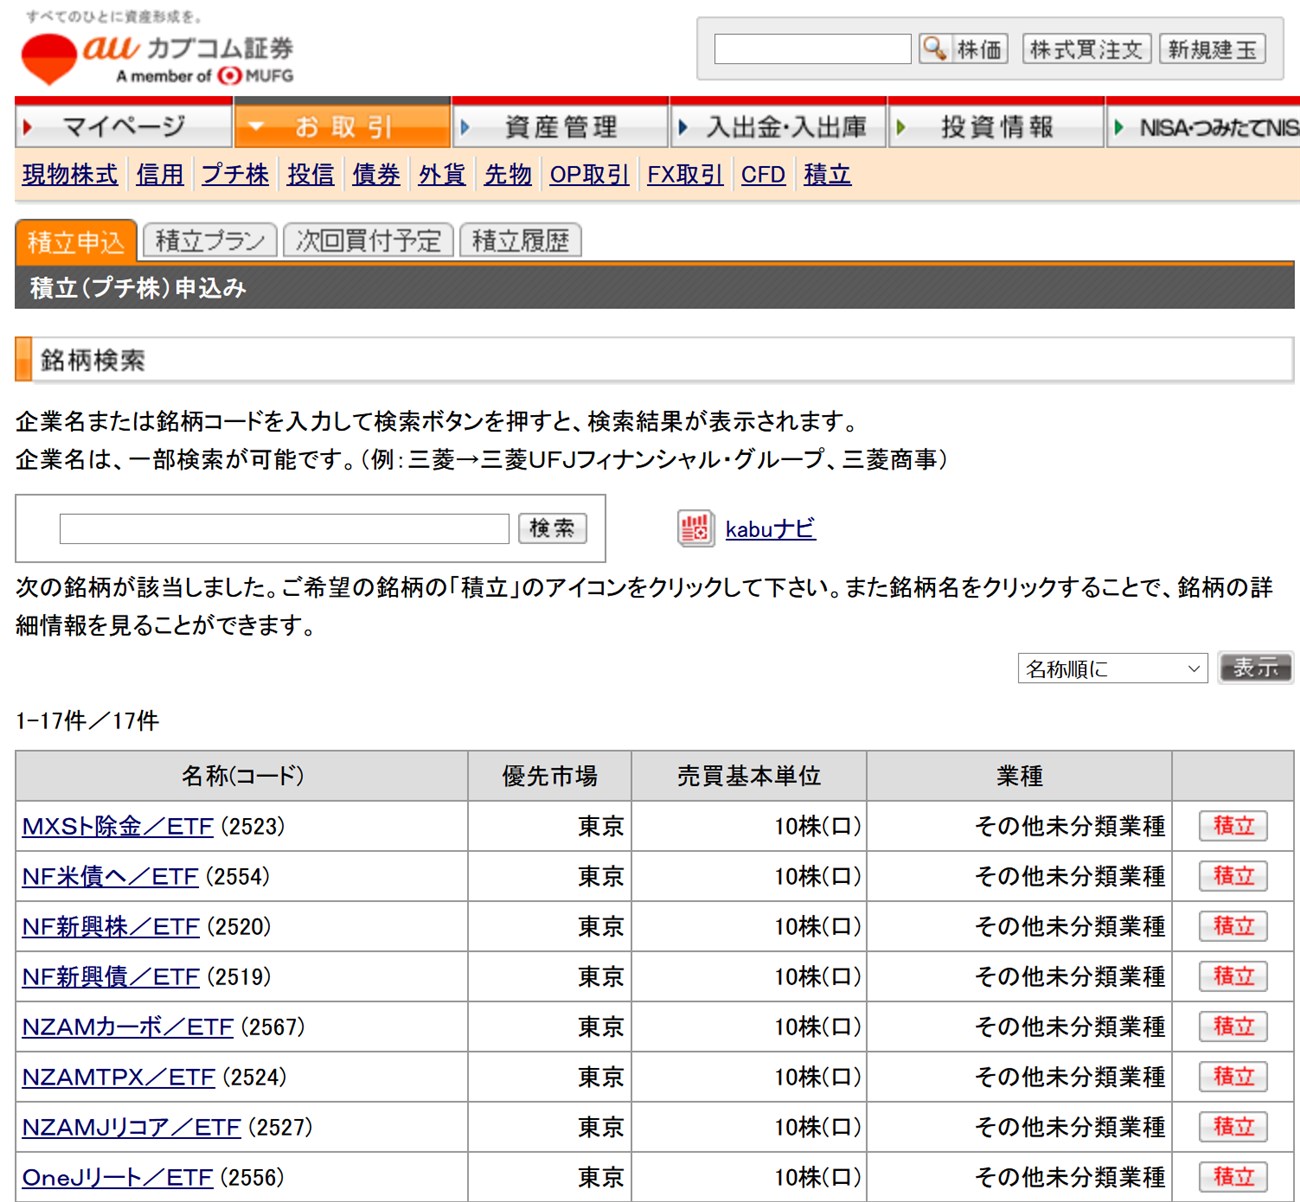Select the 積立申込 tab
Screen dimensions: 1300x1202
pos(76,241)
